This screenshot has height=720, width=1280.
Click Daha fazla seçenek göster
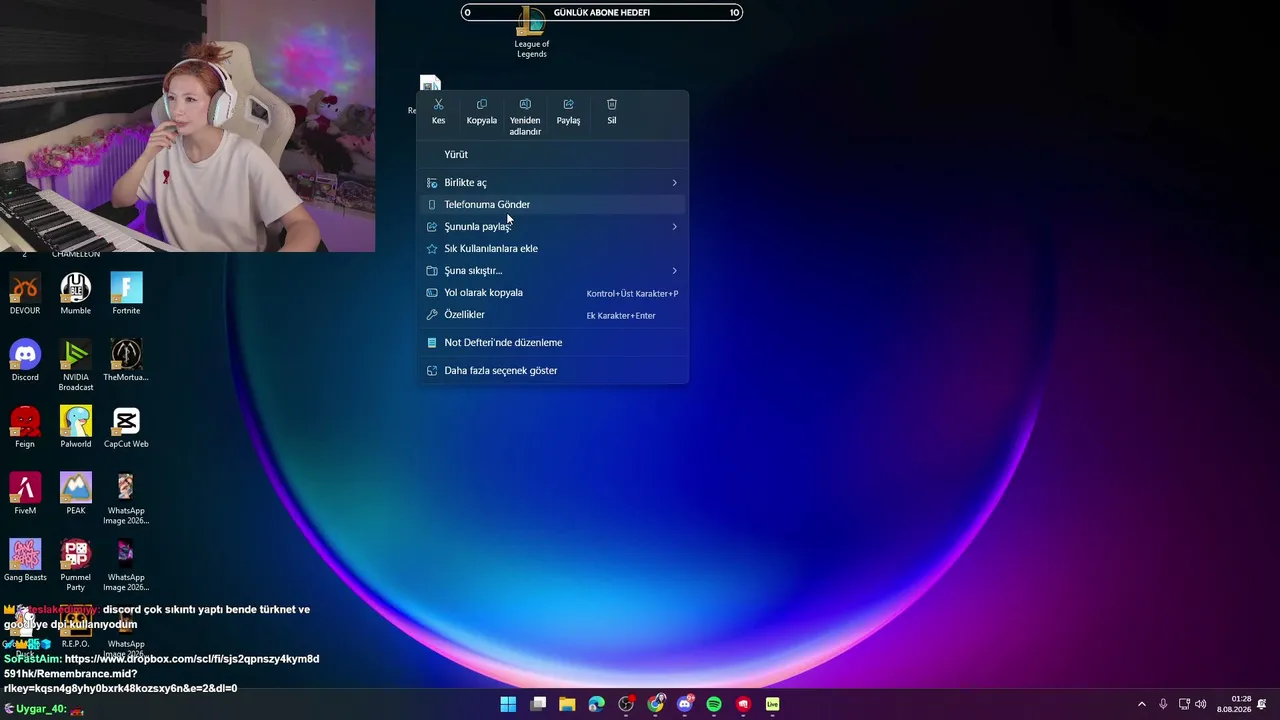[x=552, y=370]
